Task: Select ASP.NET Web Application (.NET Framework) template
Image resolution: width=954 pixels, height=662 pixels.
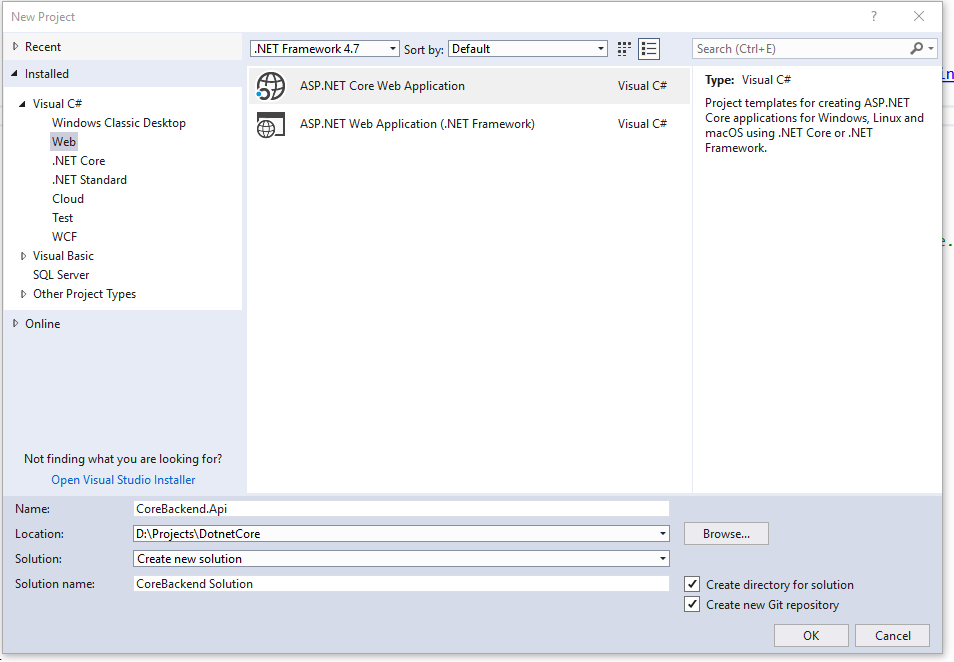Action: pyautogui.click(x=469, y=124)
